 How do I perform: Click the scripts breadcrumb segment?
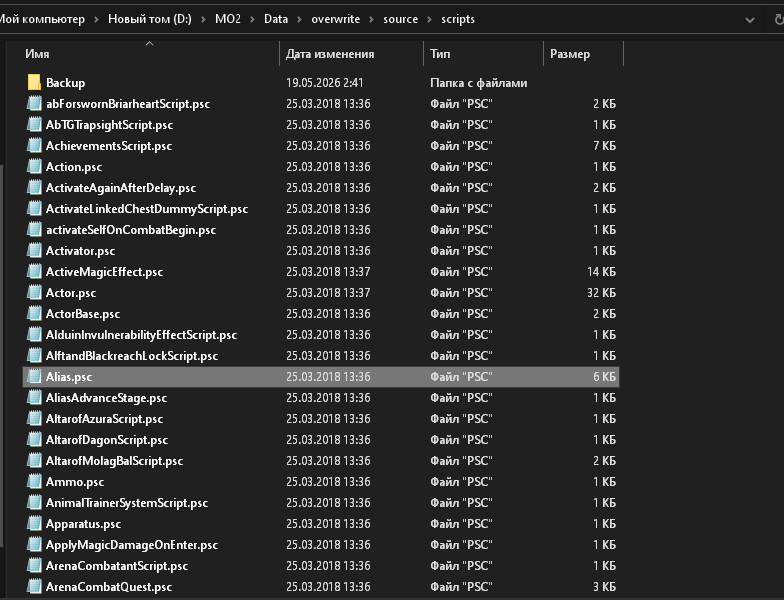pyautogui.click(x=458, y=19)
